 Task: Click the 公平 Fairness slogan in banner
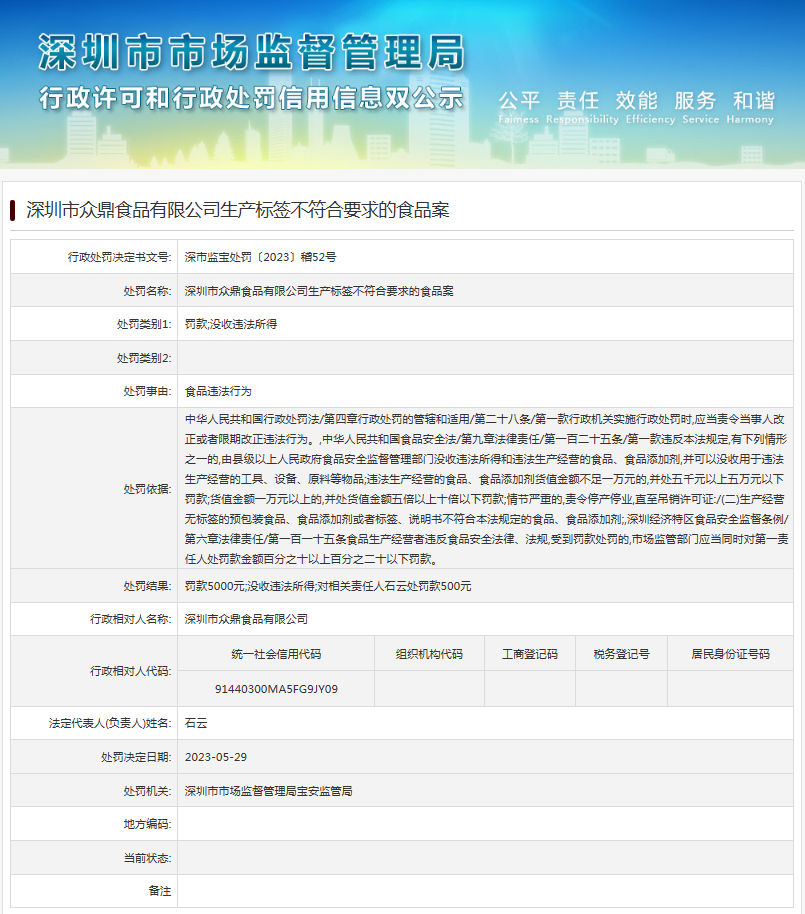coord(519,107)
